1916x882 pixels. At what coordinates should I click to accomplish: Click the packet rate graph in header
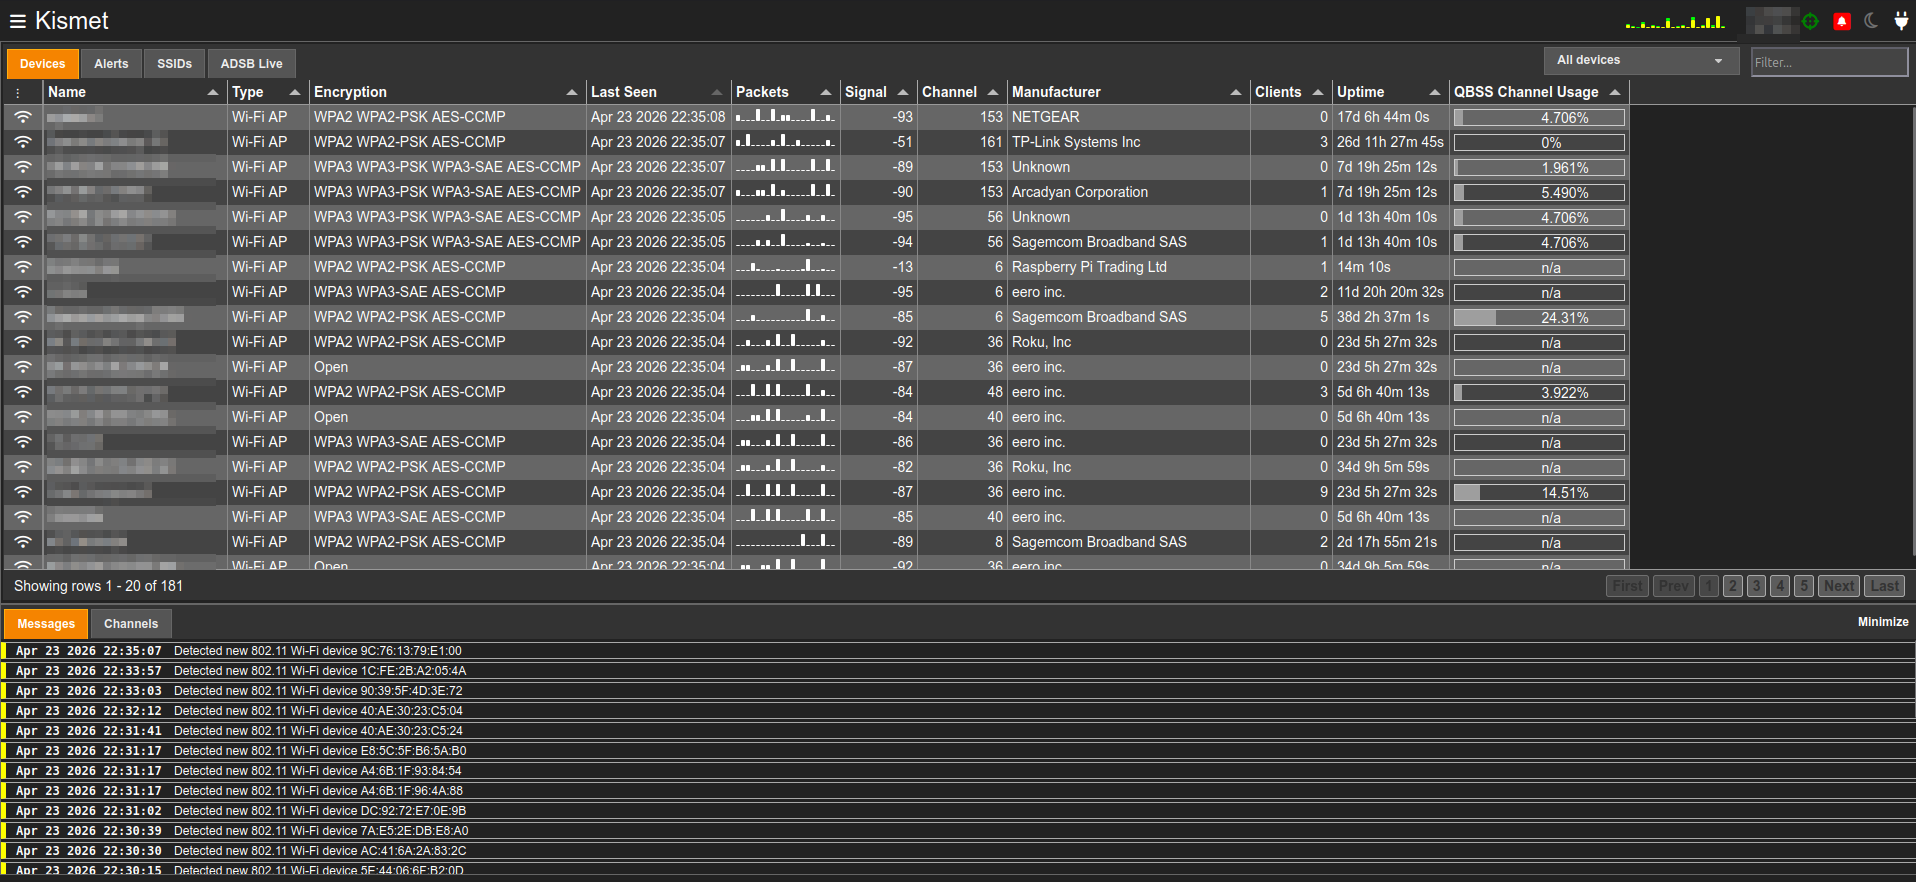point(1675,22)
